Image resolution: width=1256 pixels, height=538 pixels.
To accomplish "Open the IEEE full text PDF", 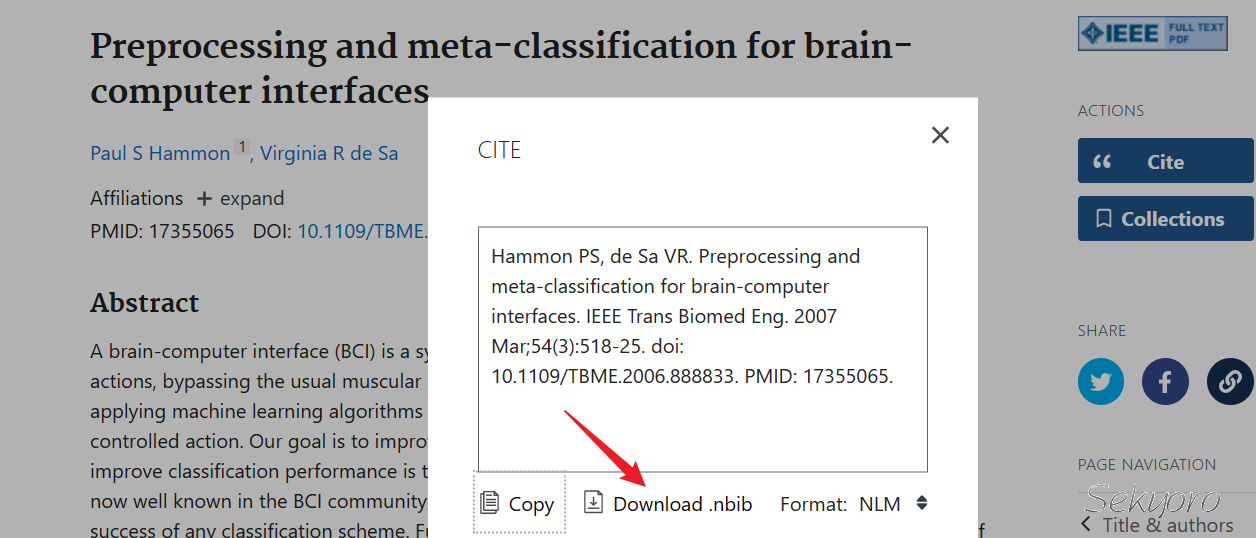I will tap(1152, 33).
